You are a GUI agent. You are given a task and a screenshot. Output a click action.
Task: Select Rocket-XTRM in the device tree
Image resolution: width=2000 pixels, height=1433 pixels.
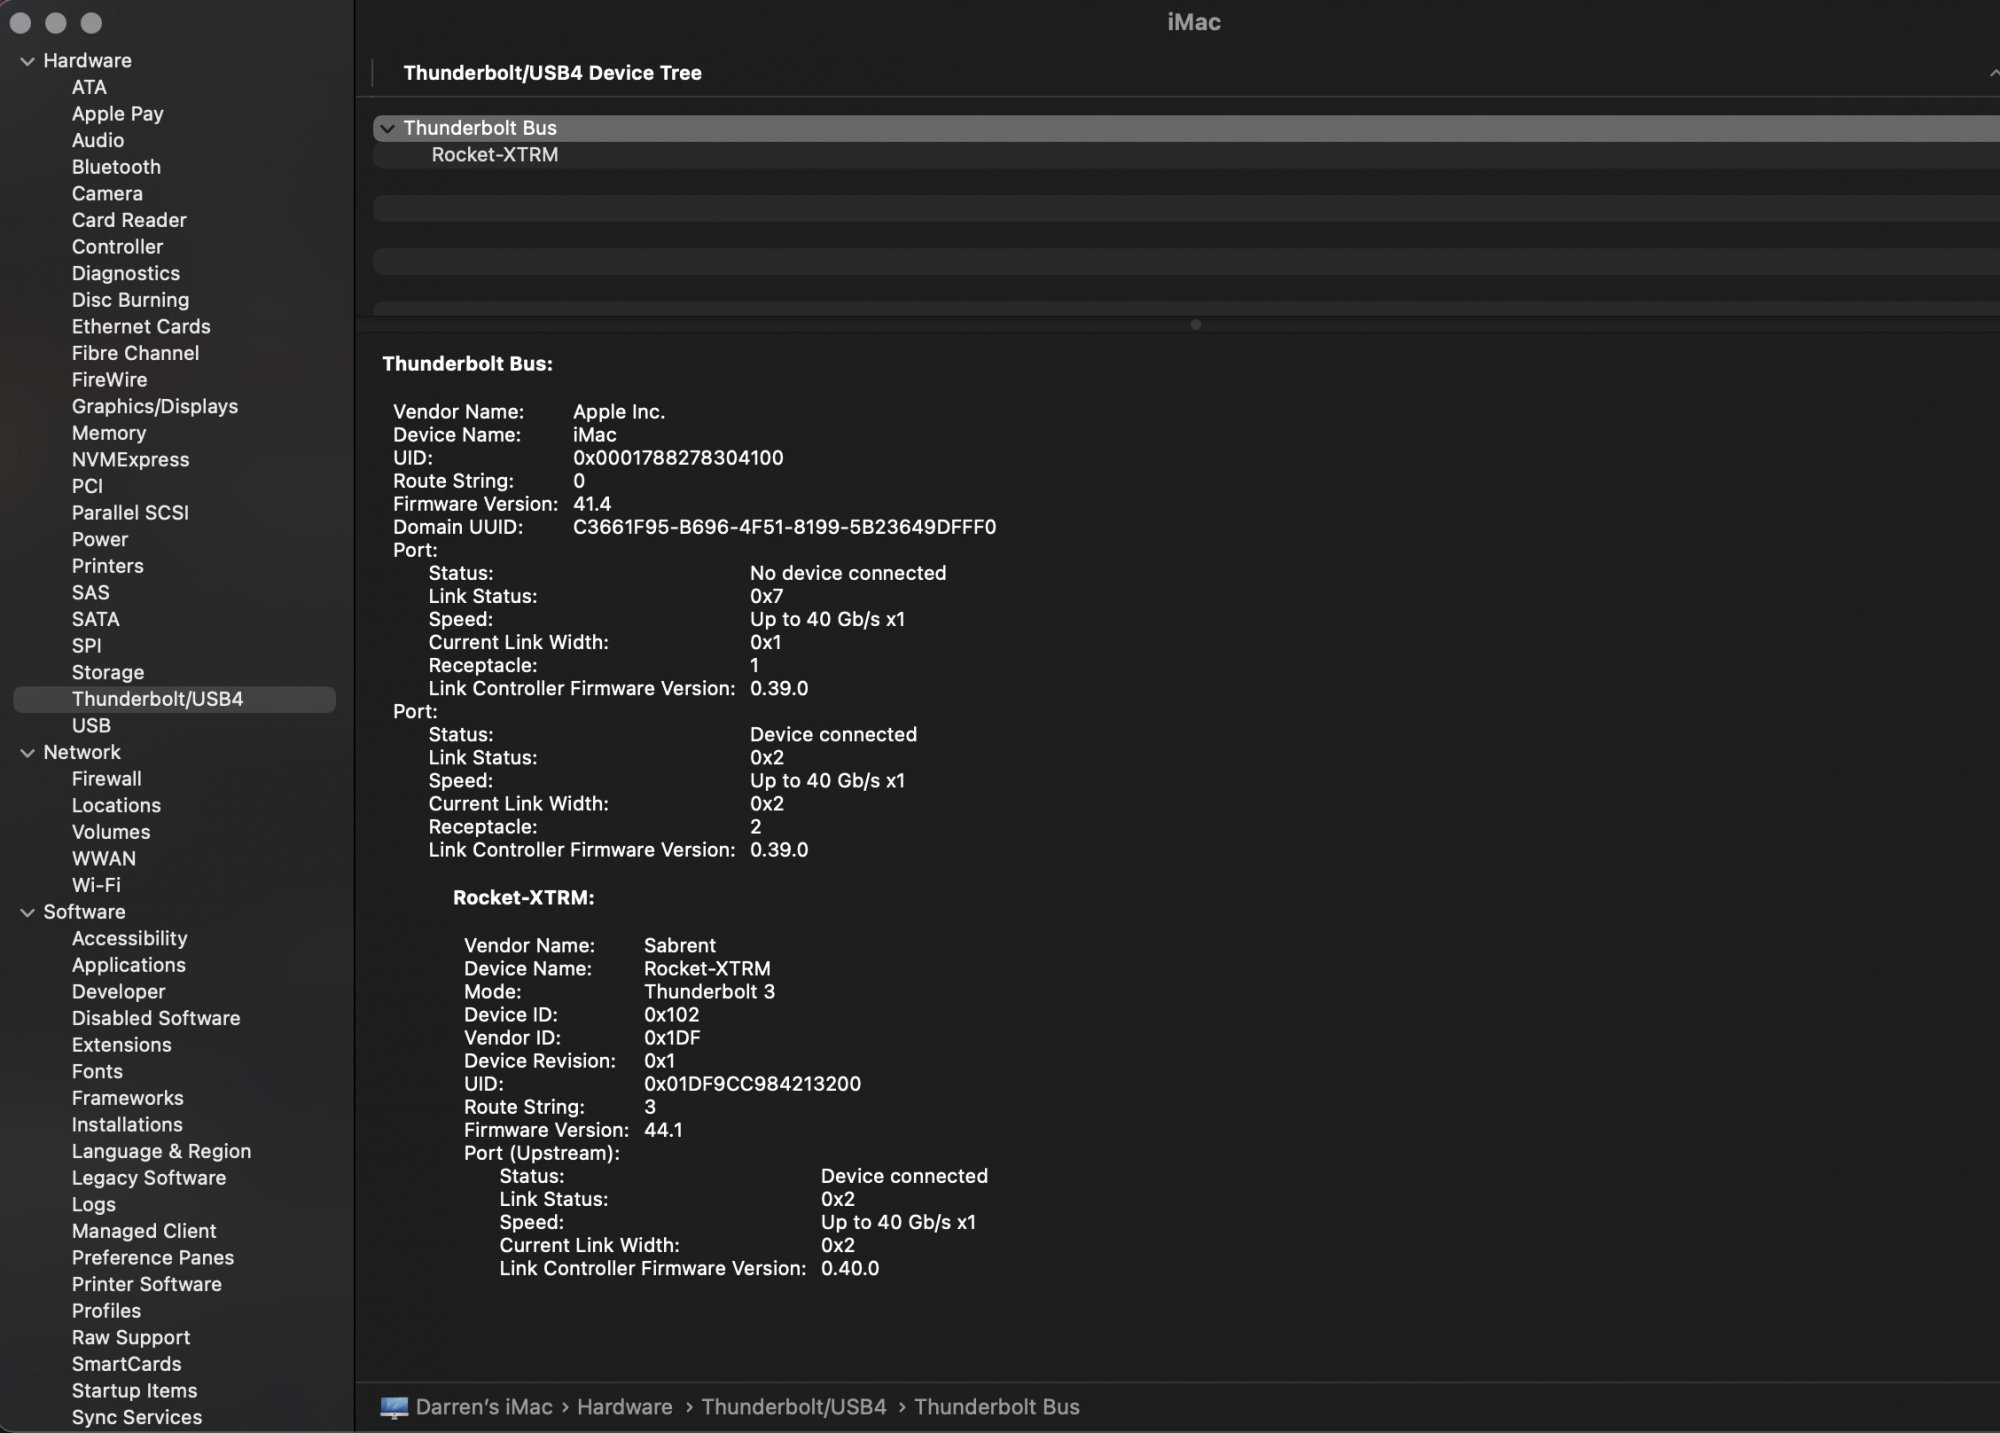pyautogui.click(x=494, y=155)
